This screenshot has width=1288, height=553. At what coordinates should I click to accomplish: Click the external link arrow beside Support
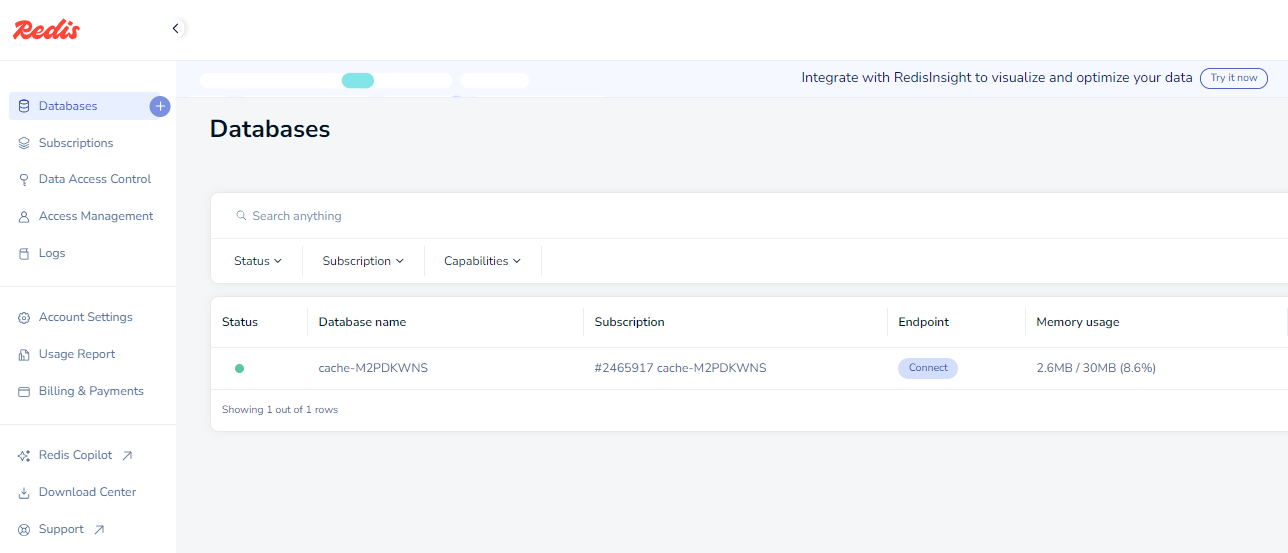99,530
